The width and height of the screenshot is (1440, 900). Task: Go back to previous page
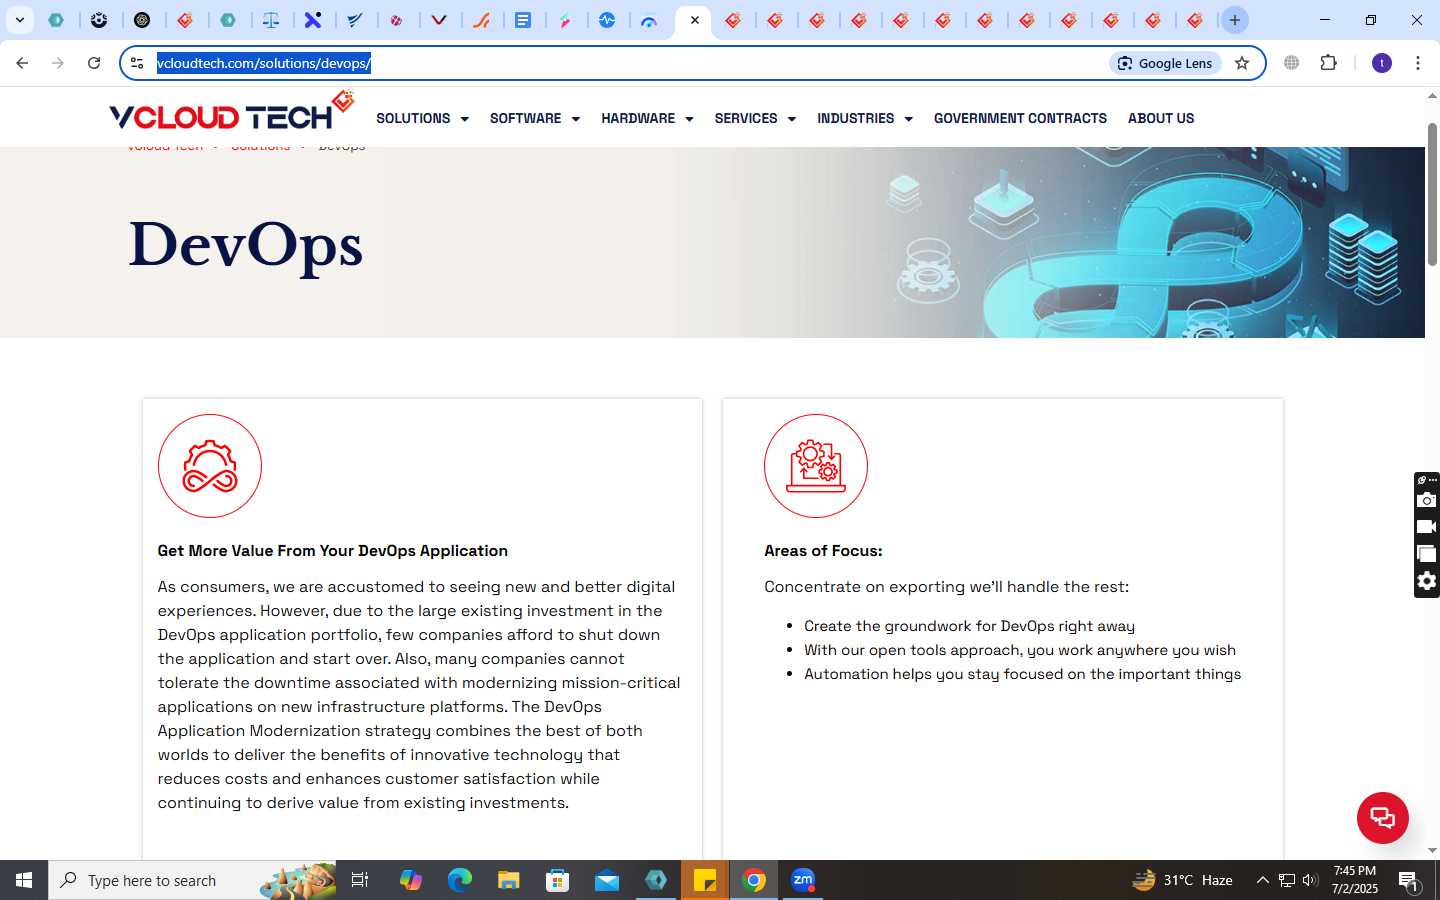point(22,63)
